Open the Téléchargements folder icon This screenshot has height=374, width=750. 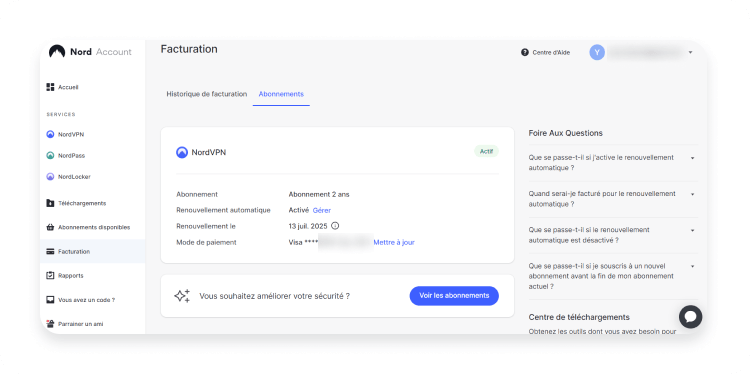pyautogui.click(x=50, y=203)
